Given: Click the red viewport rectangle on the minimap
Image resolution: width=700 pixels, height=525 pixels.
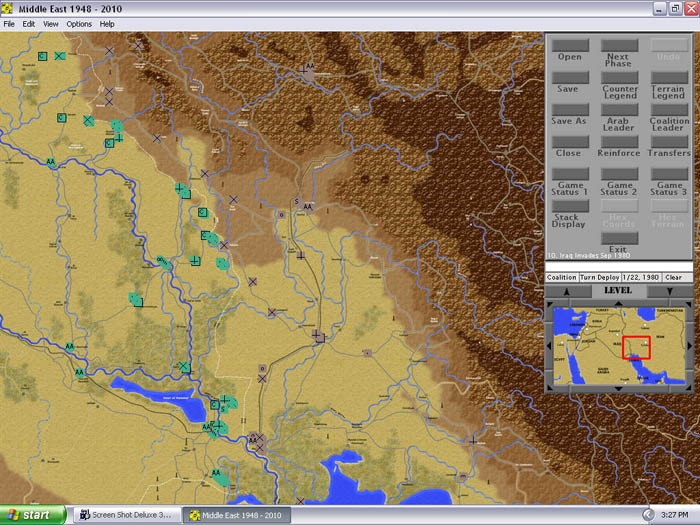Looking at the screenshot, I should (636, 347).
